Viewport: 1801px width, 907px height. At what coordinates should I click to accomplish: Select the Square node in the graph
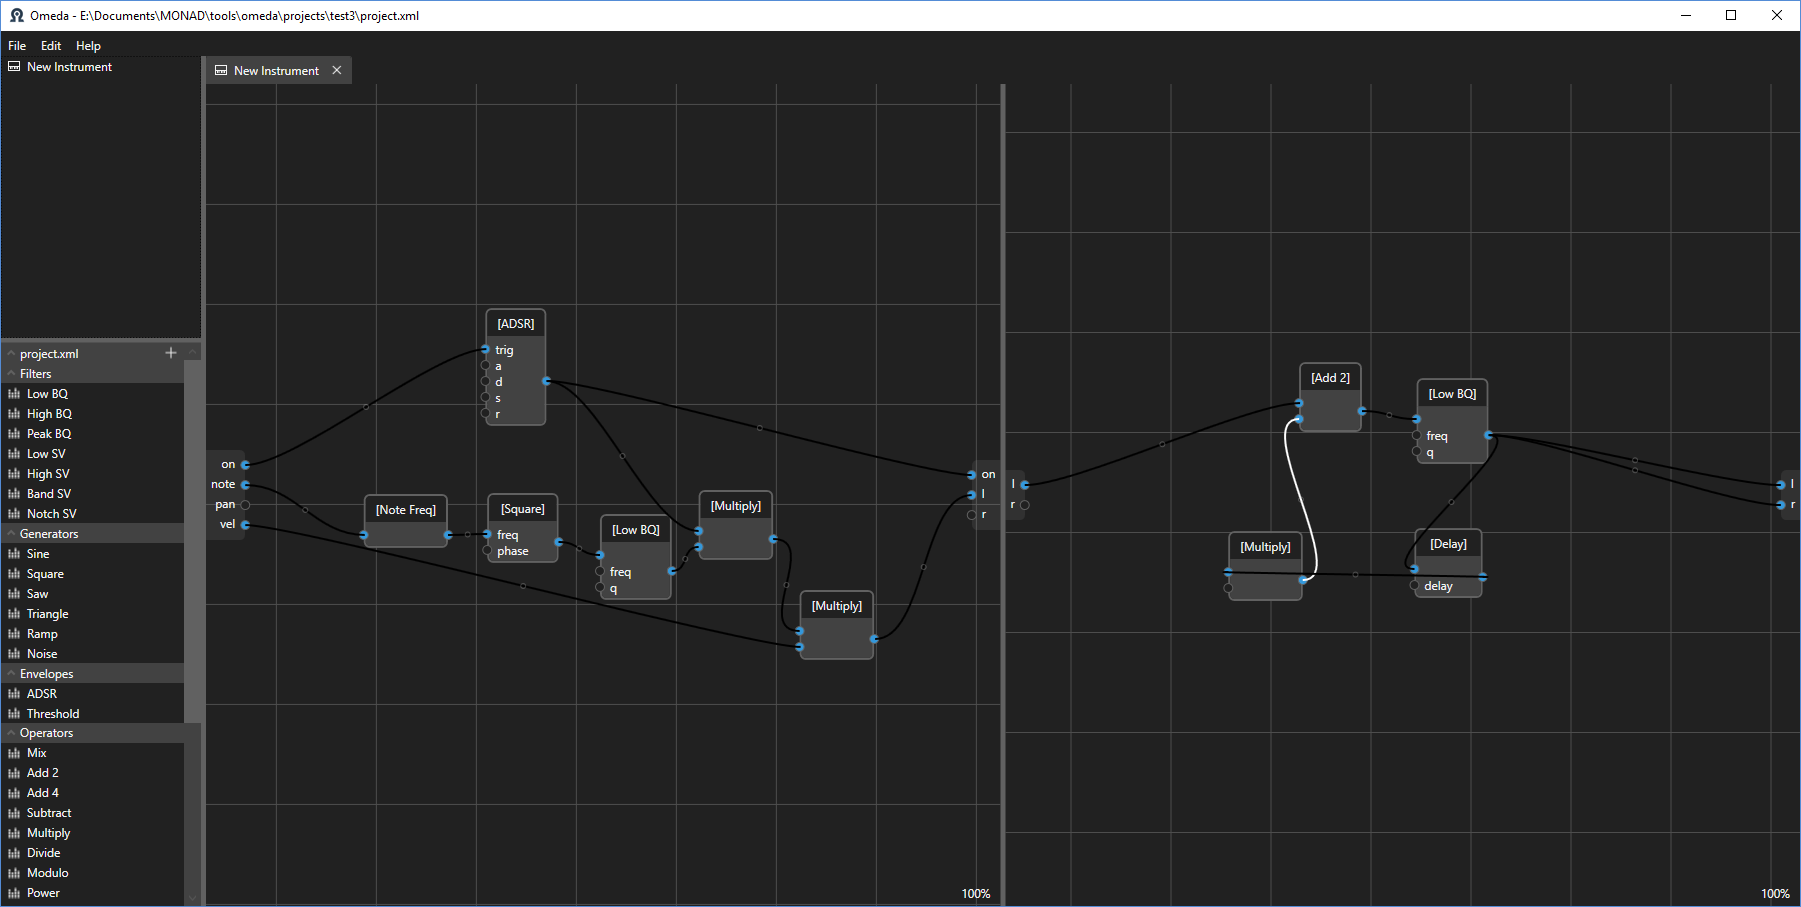[x=522, y=509]
